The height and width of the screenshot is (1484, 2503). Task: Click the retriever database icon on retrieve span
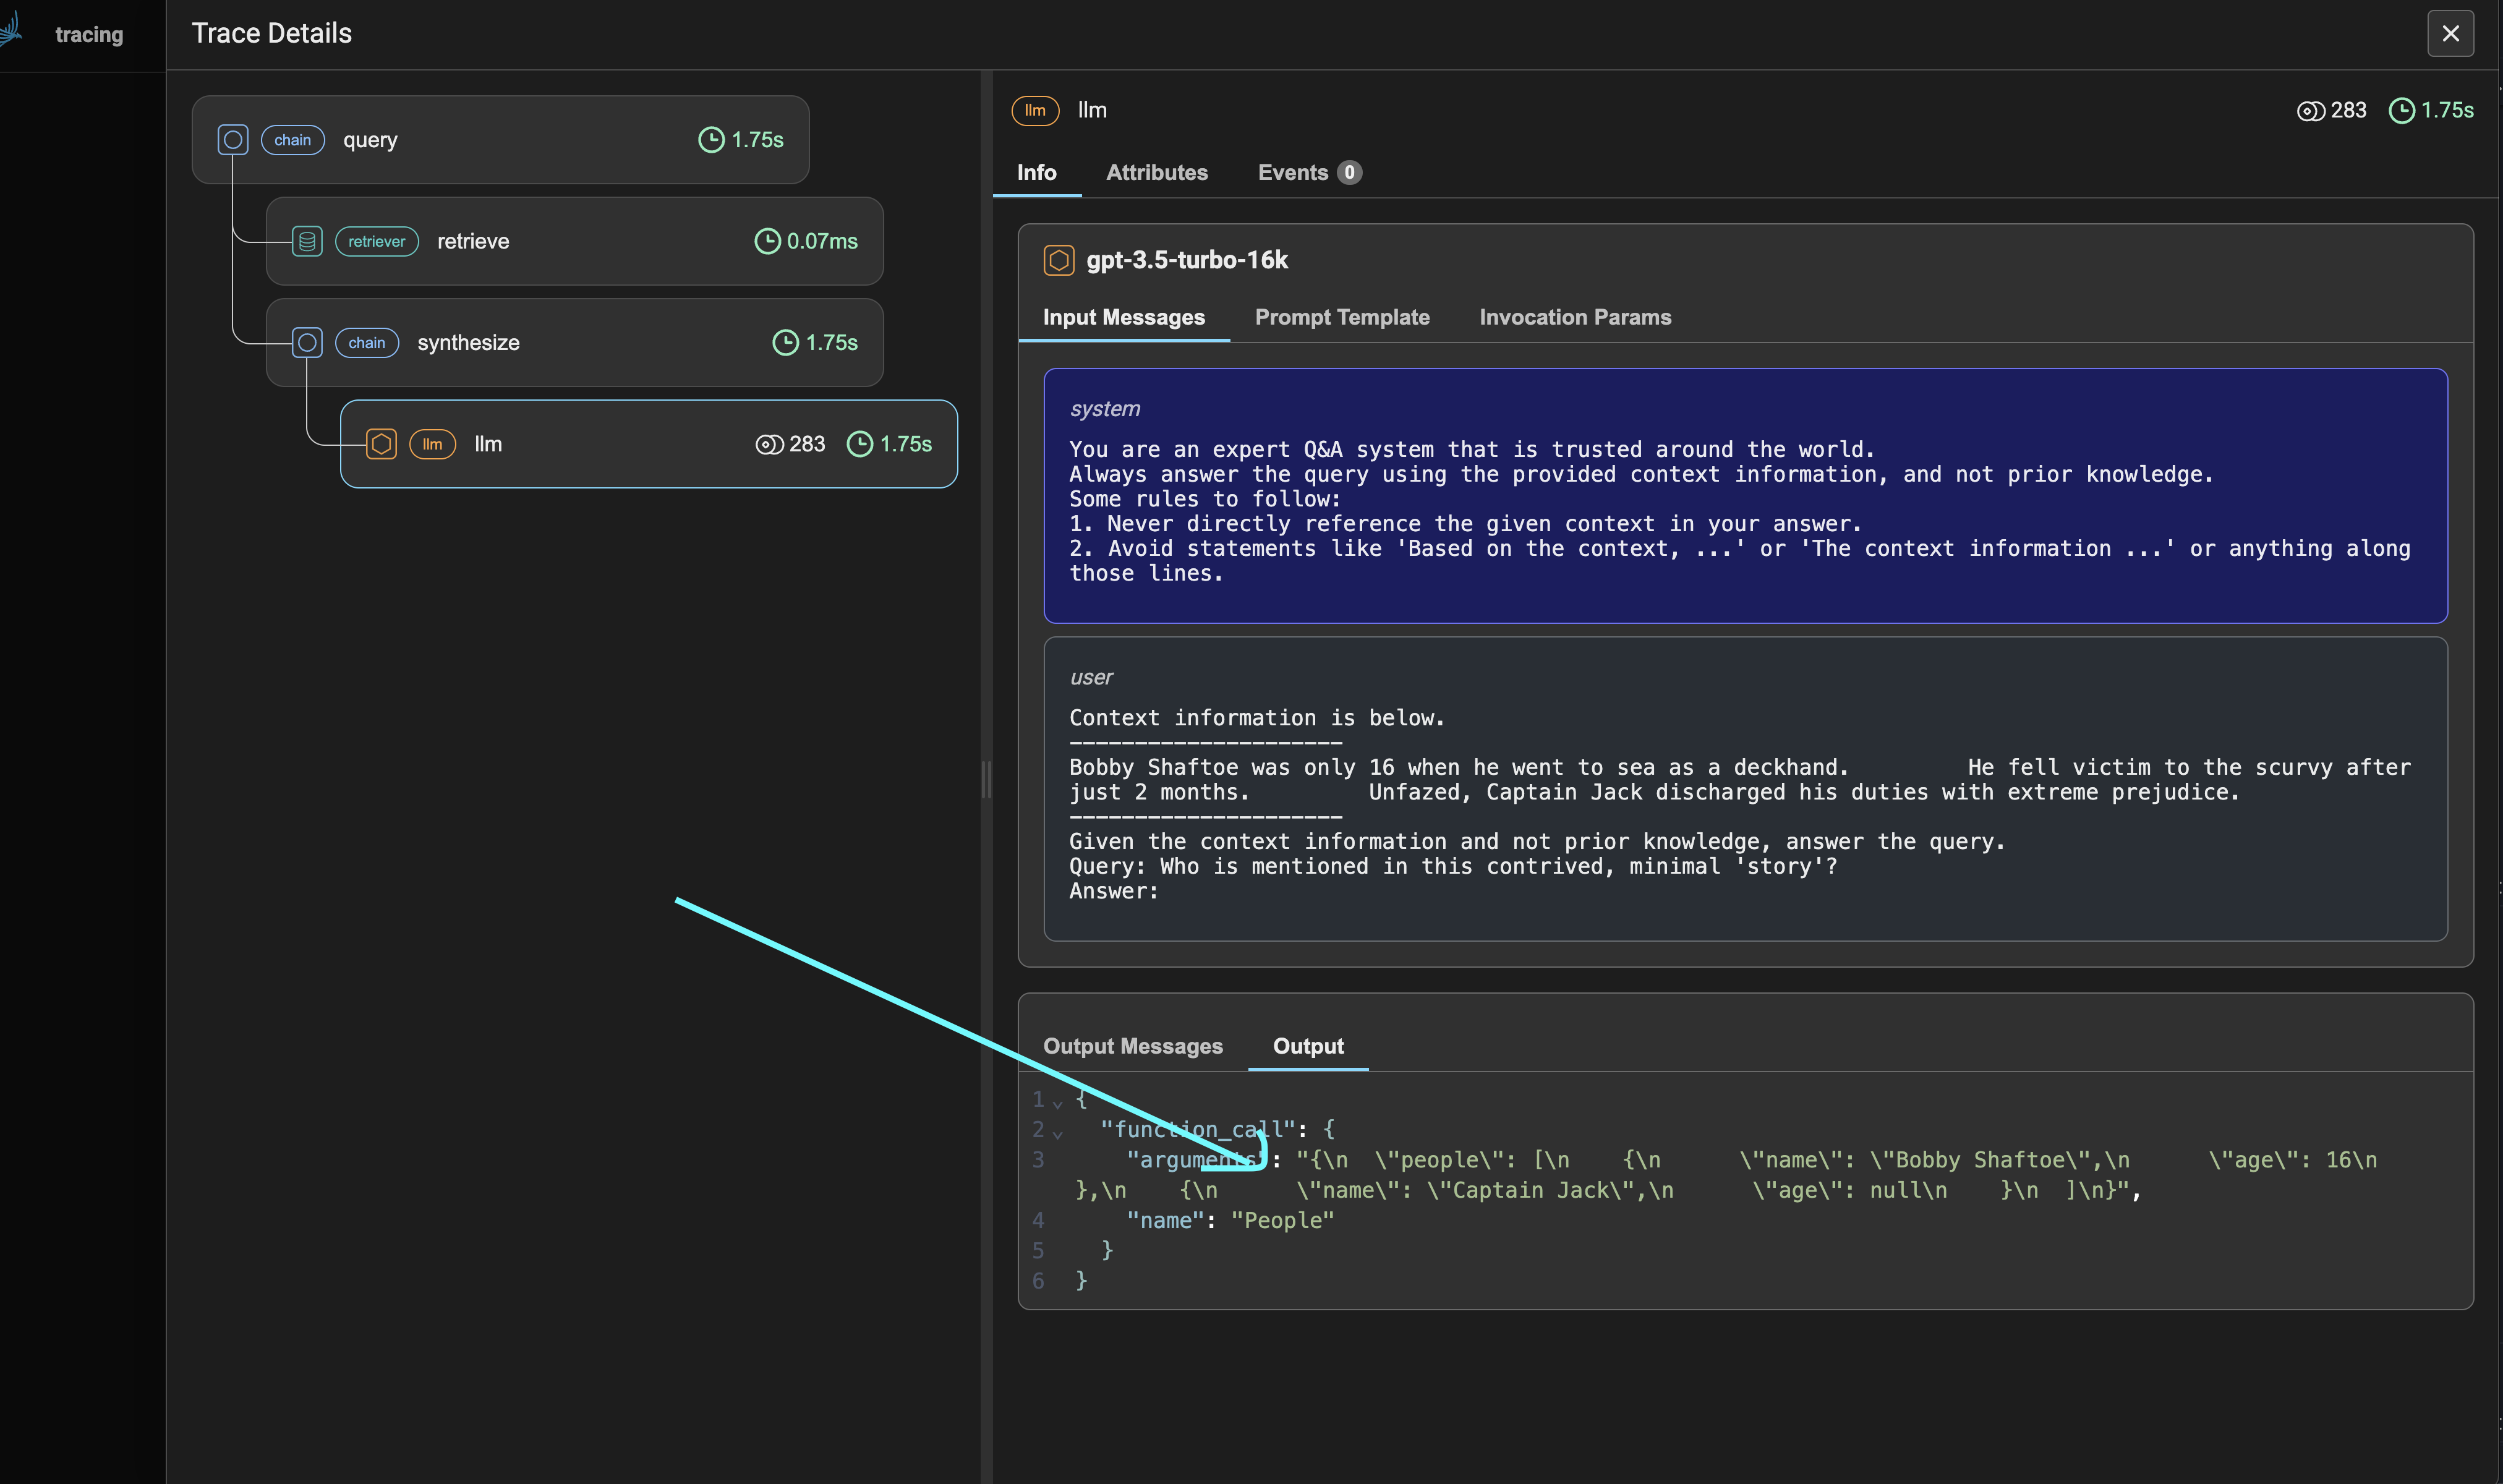pyautogui.click(x=307, y=241)
